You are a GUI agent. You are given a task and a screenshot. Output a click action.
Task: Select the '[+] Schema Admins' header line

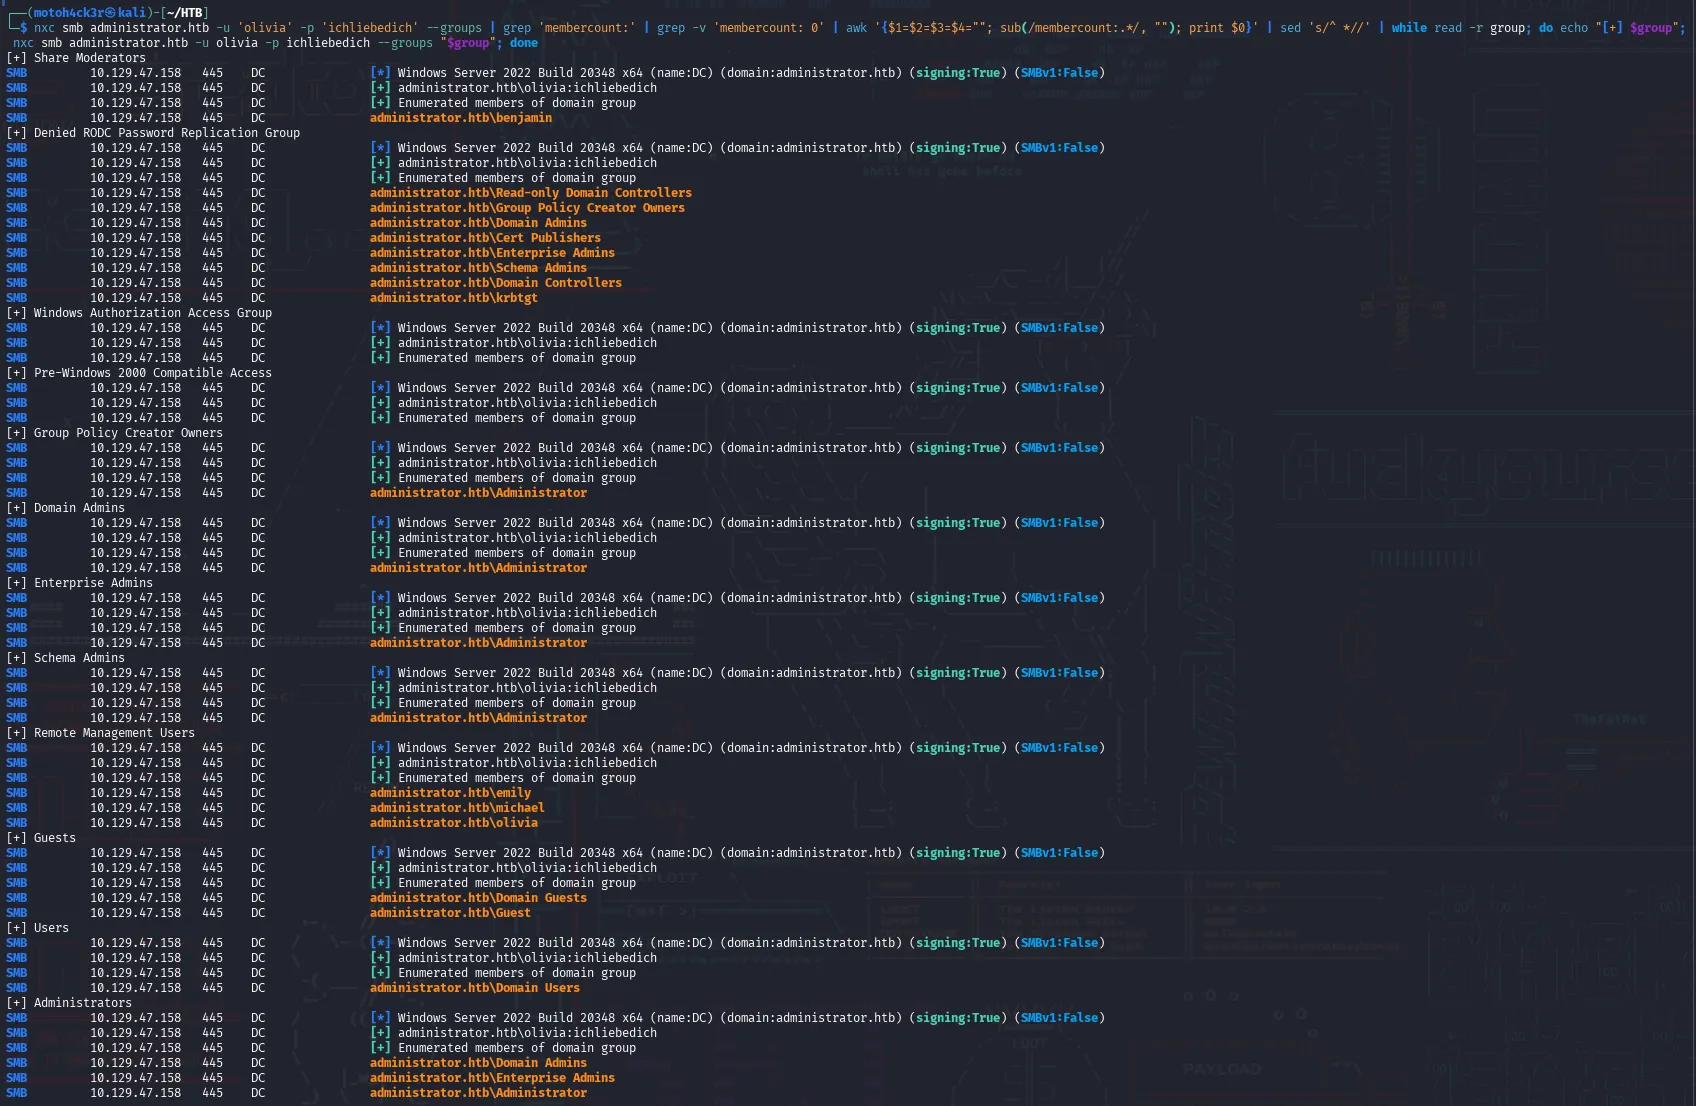[x=65, y=658]
